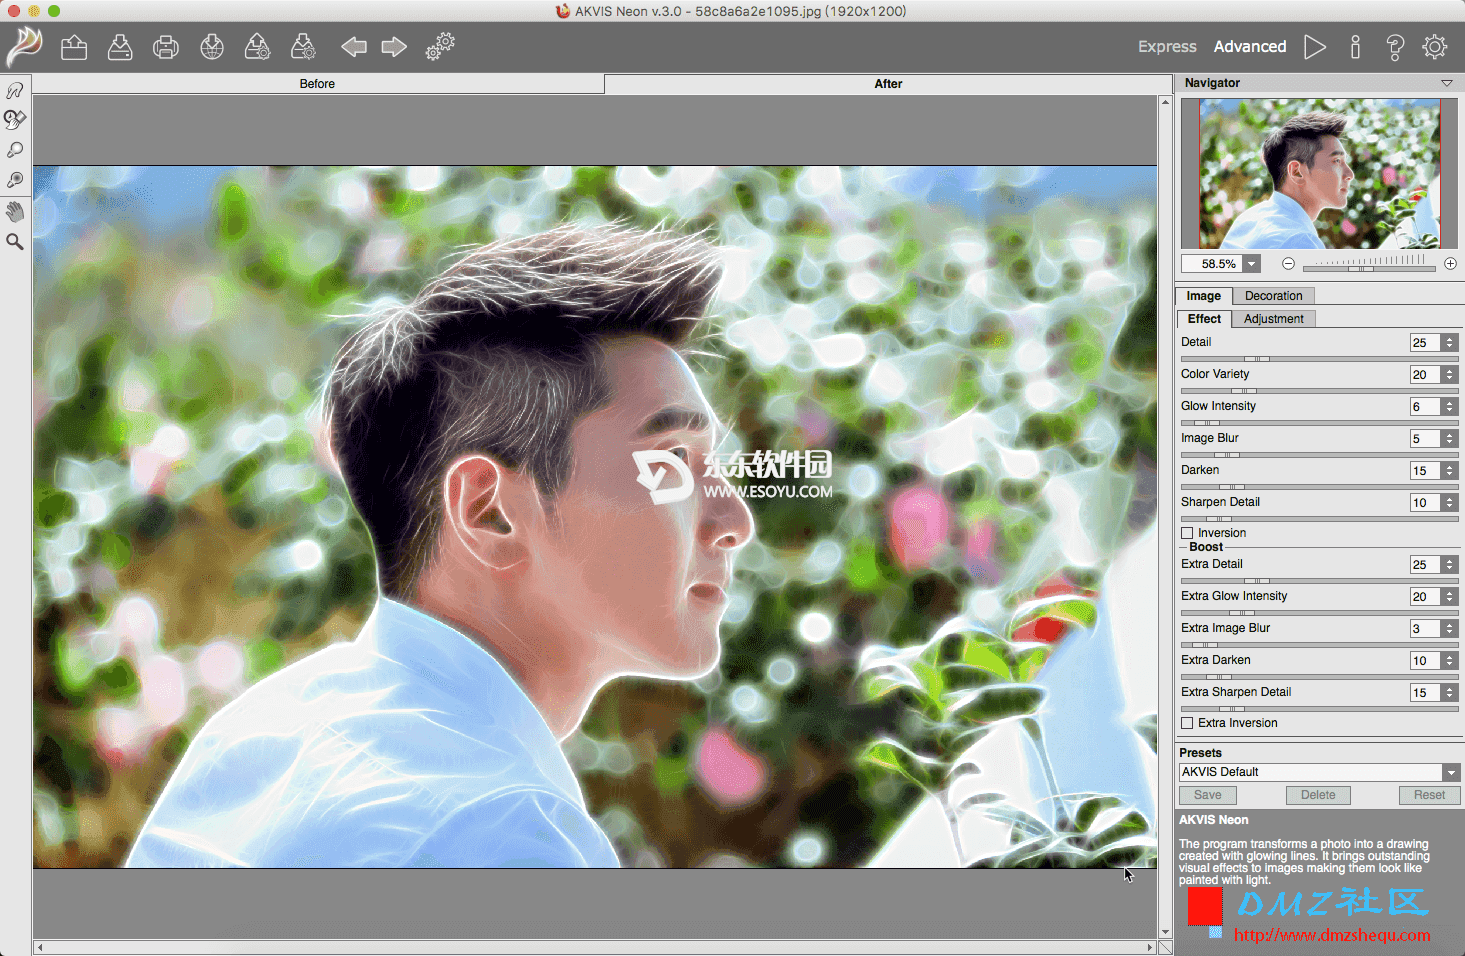Adjust Image Blur value stepper
1465x956 pixels.
[1449, 438]
